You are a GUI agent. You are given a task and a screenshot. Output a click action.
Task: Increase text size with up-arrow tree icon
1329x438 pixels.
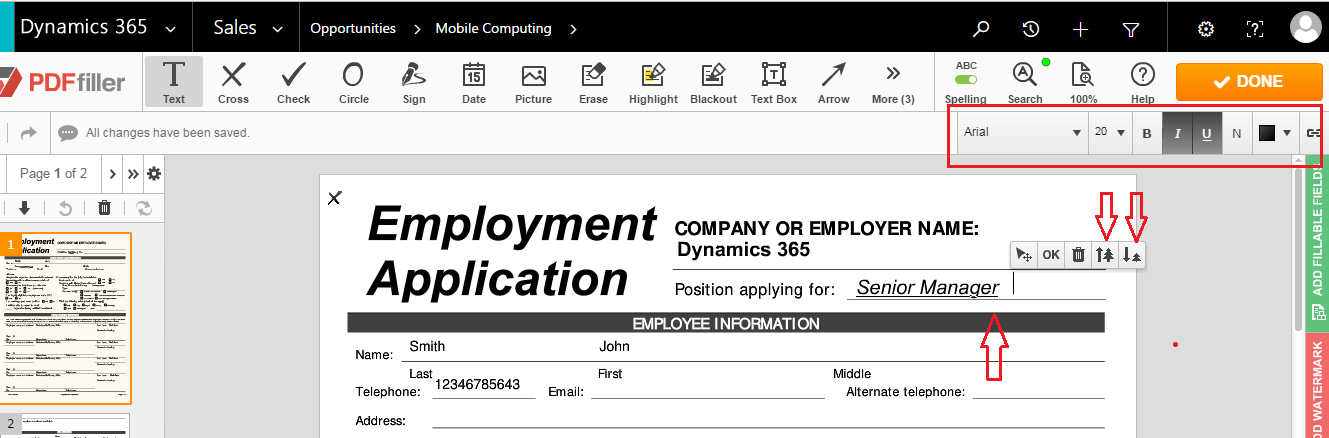click(1105, 255)
